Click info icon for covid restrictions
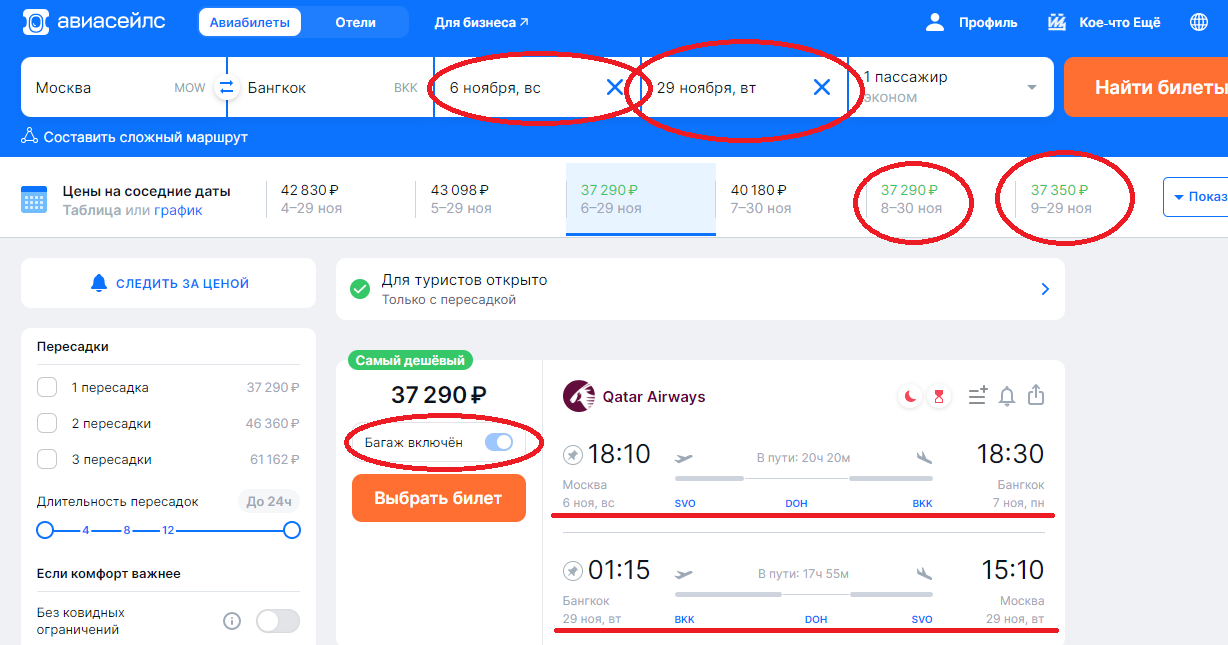Screen dimensions: 1228x645 (x=232, y=621)
